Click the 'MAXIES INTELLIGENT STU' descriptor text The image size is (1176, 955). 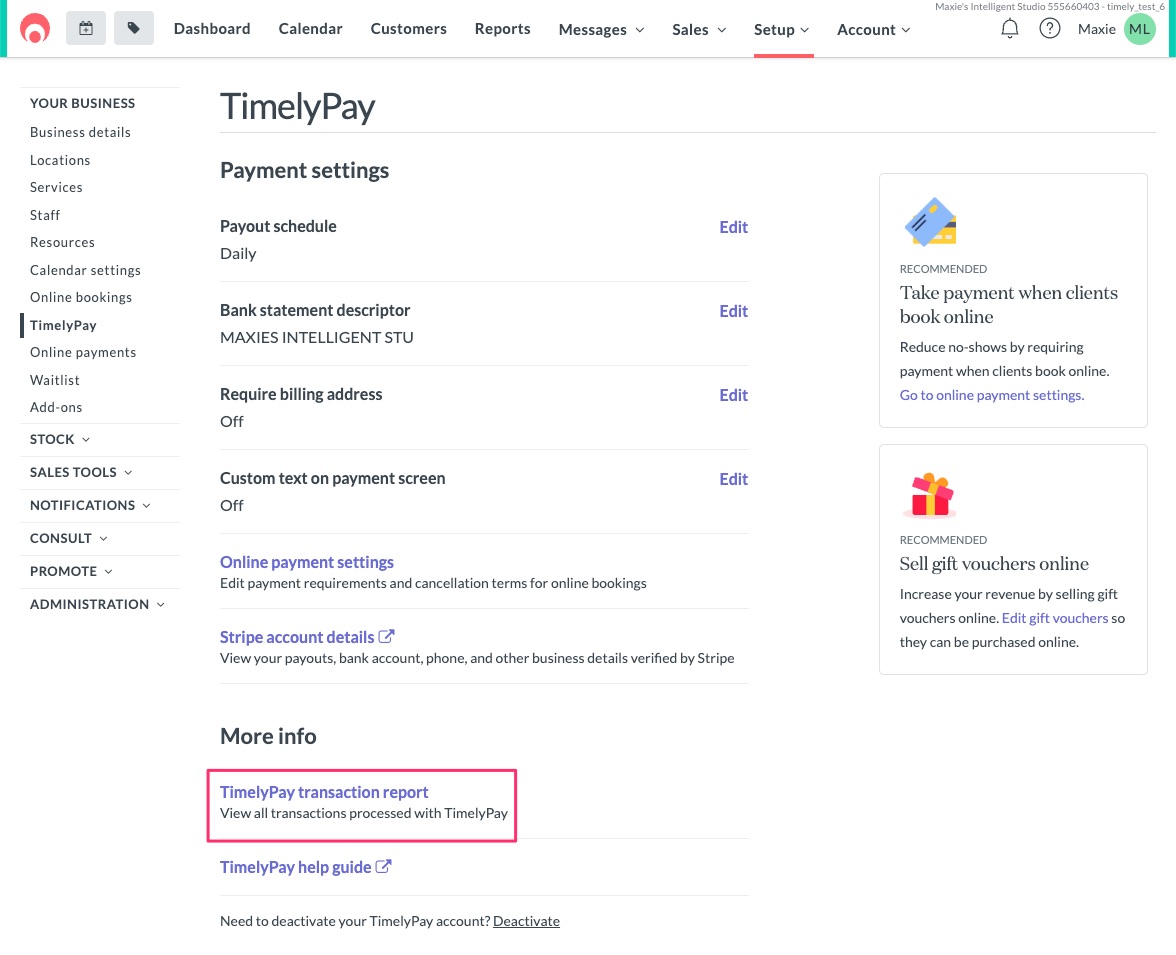click(x=316, y=338)
